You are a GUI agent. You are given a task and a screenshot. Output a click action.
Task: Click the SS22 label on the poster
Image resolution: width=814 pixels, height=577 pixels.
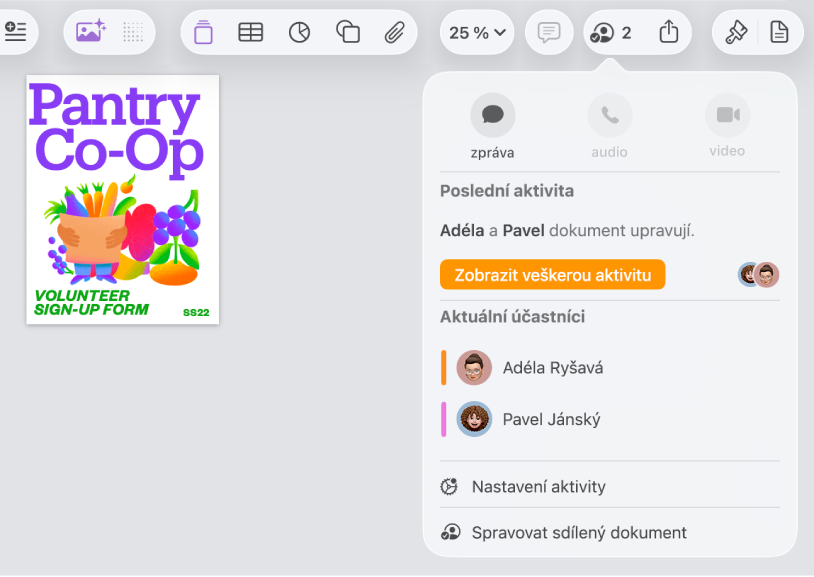196,312
